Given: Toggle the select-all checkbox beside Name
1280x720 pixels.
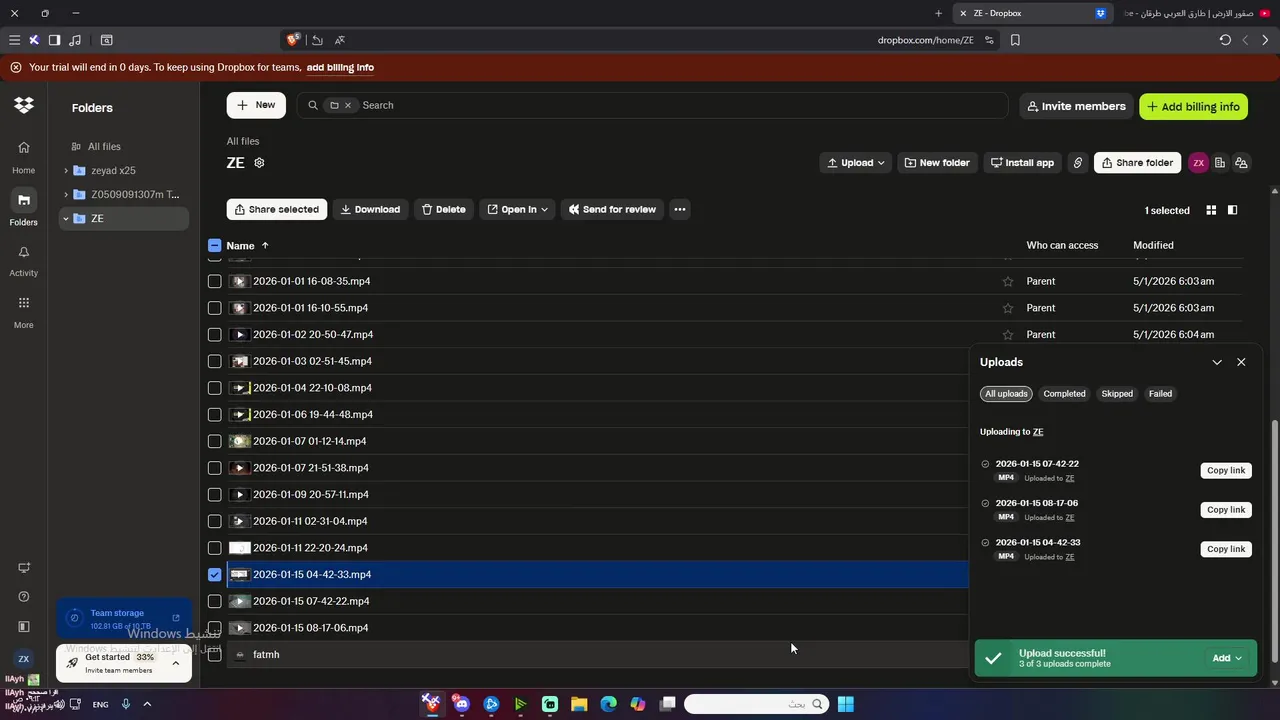Looking at the screenshot, I should pos(214,245).
